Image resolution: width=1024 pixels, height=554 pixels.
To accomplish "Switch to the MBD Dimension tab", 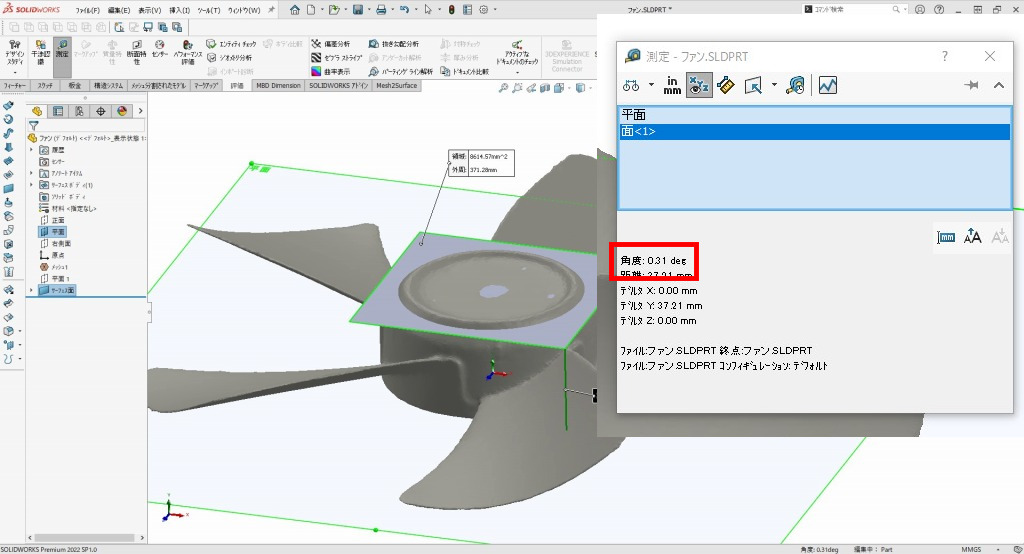I will point(278,86).
